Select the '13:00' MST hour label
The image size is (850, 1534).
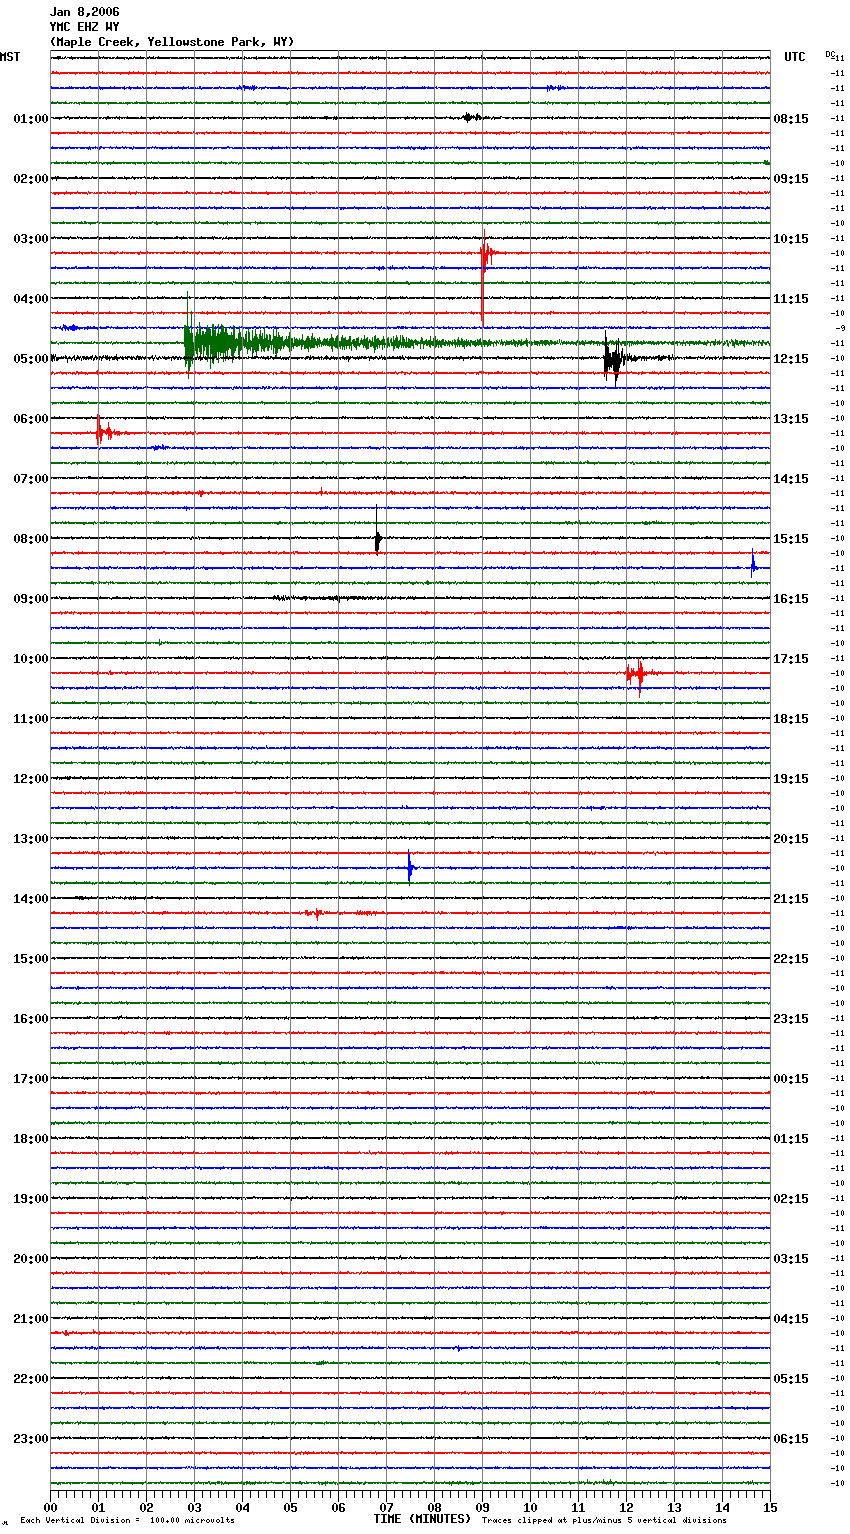[31, 839]
